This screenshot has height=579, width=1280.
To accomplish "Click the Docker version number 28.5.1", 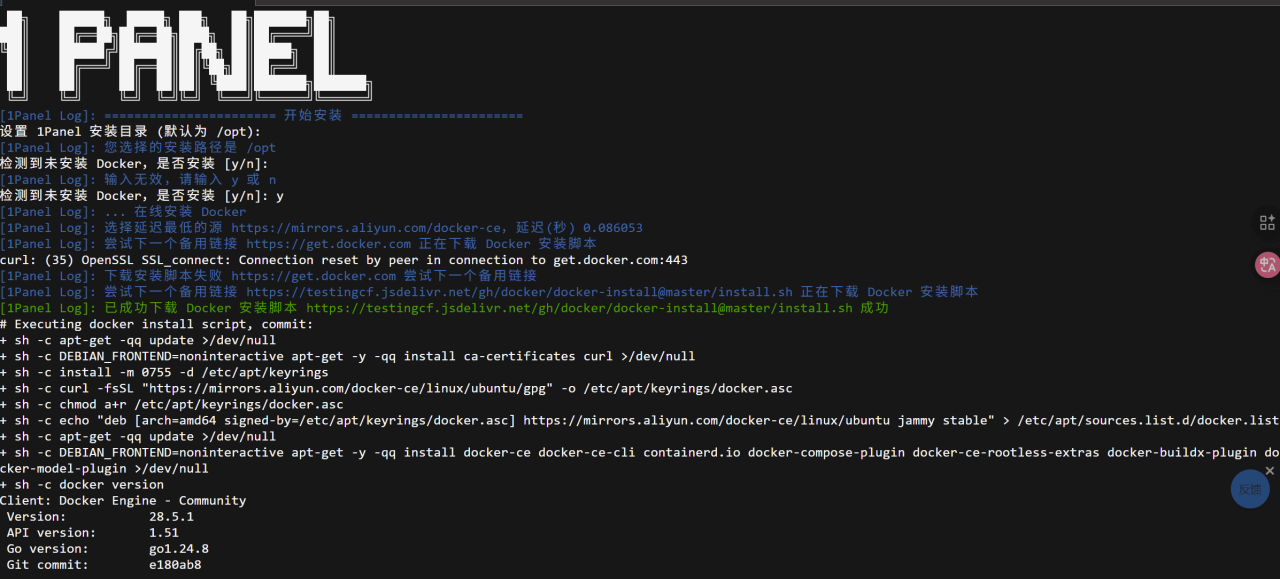I will coord(171,517).
